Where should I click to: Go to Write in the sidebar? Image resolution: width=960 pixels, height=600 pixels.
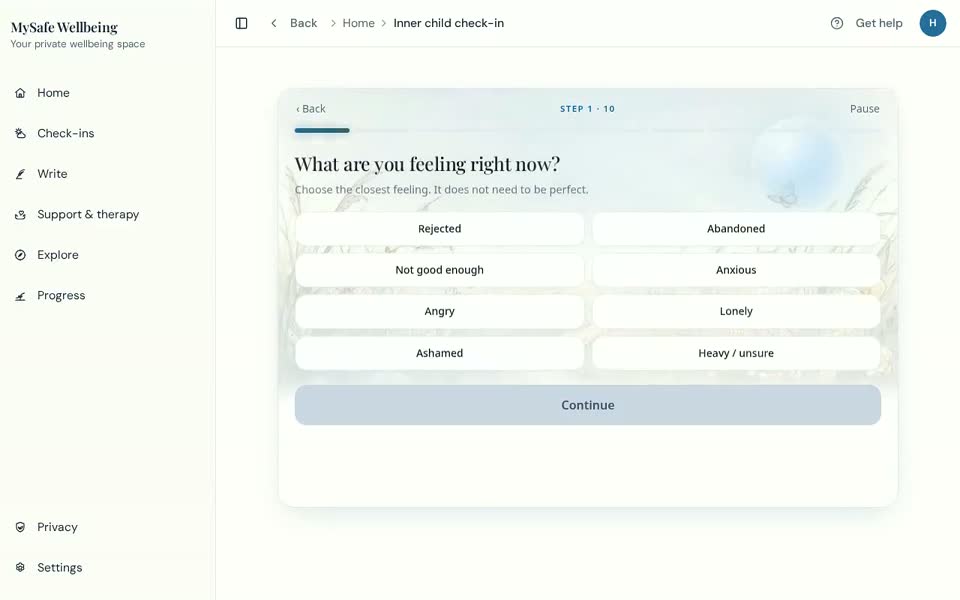pos(52,174)
